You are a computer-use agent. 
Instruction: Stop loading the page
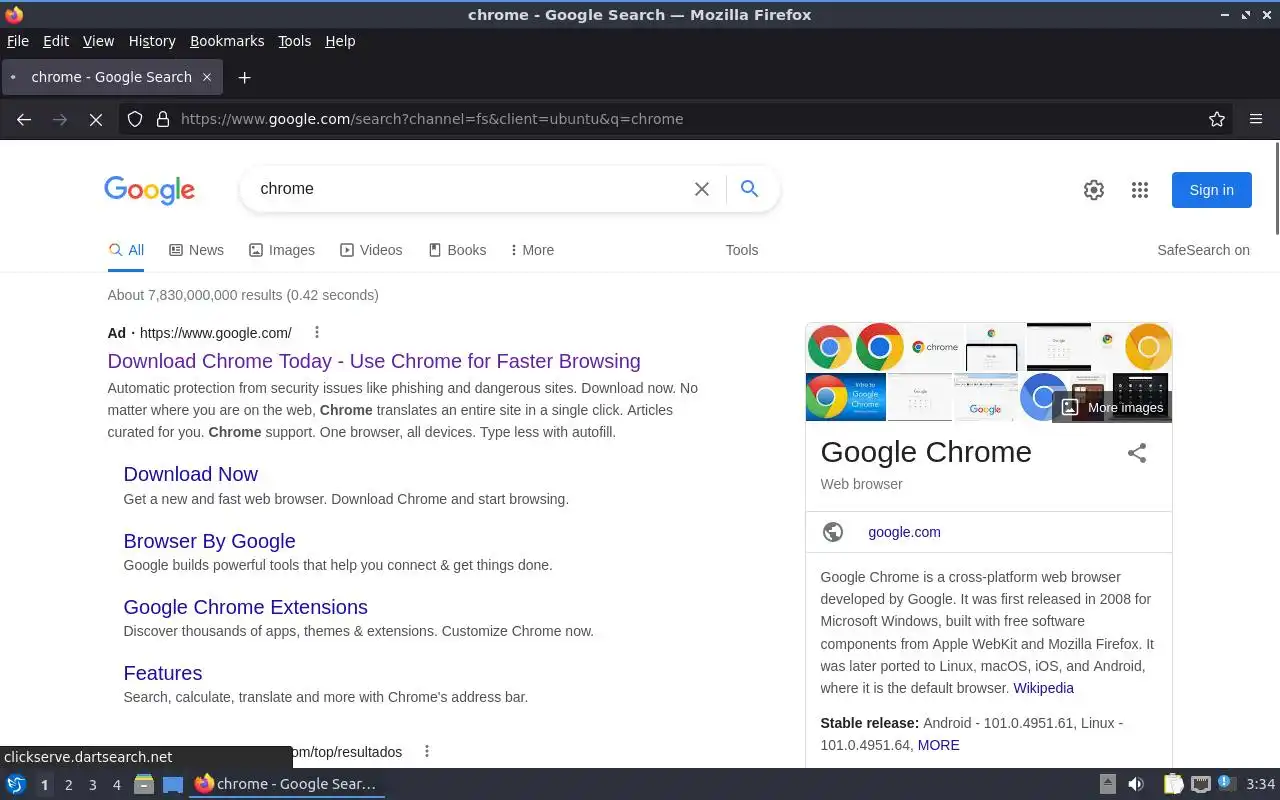tap(96, 119)
